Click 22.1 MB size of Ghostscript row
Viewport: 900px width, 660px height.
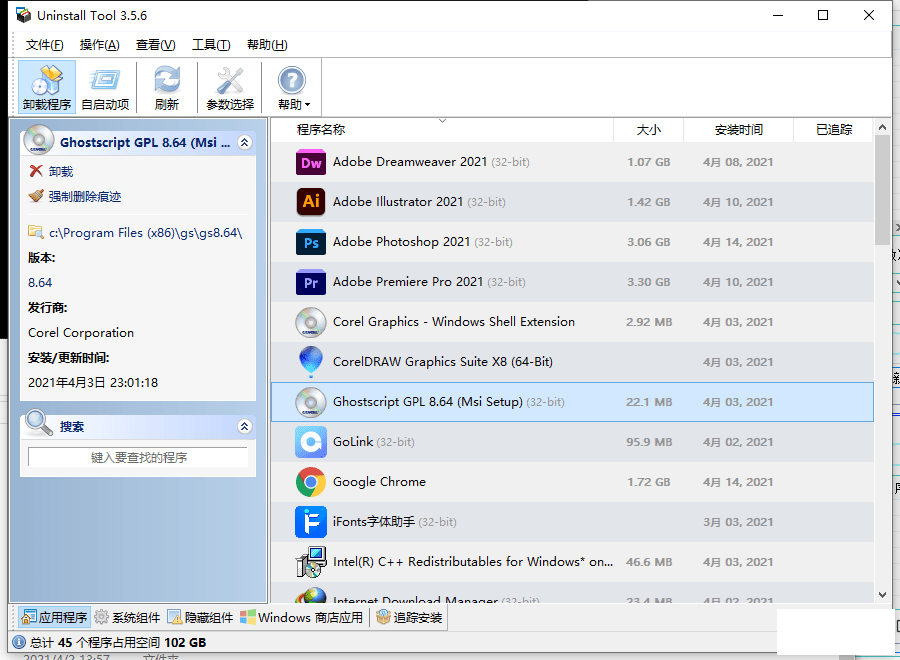649,402
